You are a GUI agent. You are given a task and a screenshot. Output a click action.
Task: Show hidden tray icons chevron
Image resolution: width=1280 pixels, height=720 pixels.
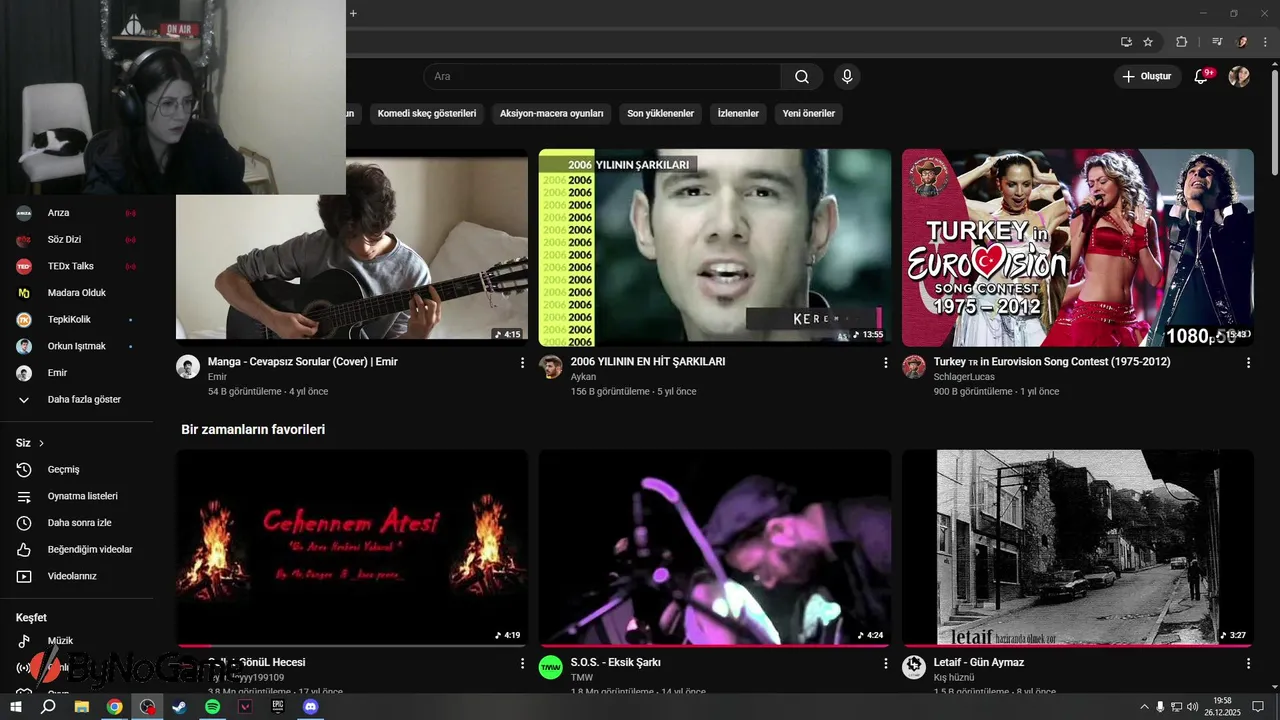pyautogui.click(x=1144, y=707)
